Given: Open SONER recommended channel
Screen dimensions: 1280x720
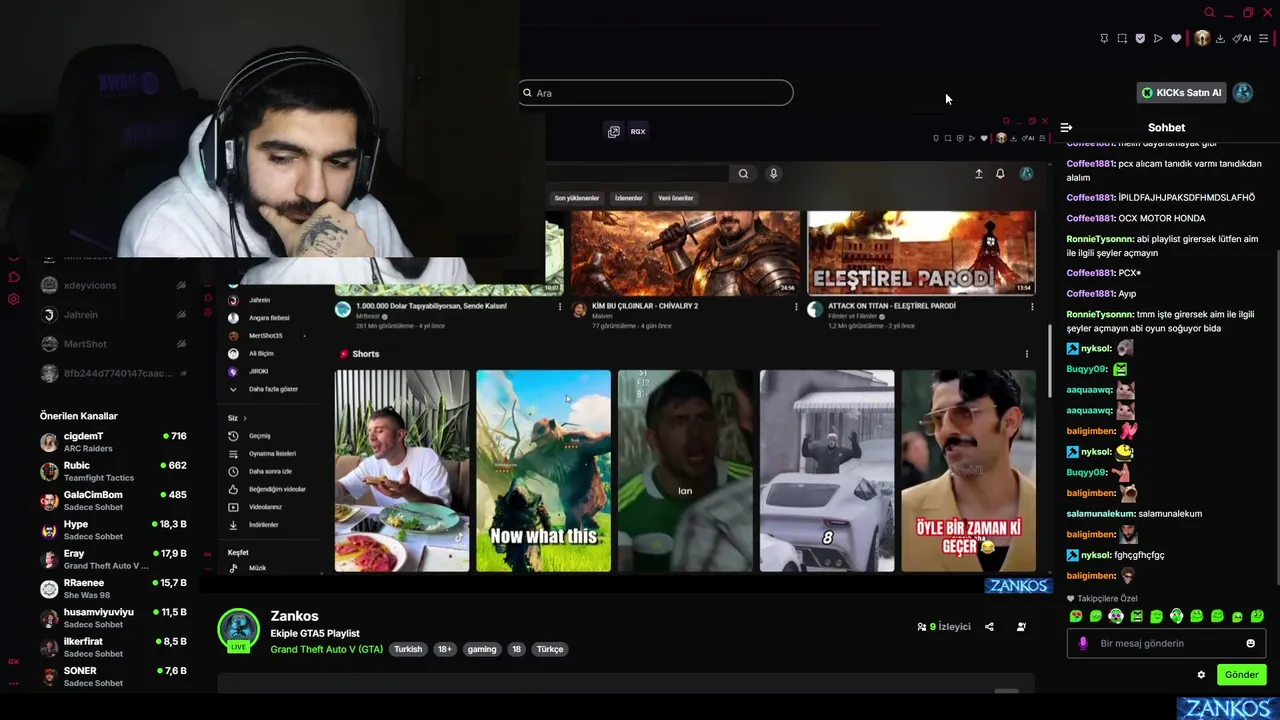Looking at the screenshot, I should coord(113,677).
